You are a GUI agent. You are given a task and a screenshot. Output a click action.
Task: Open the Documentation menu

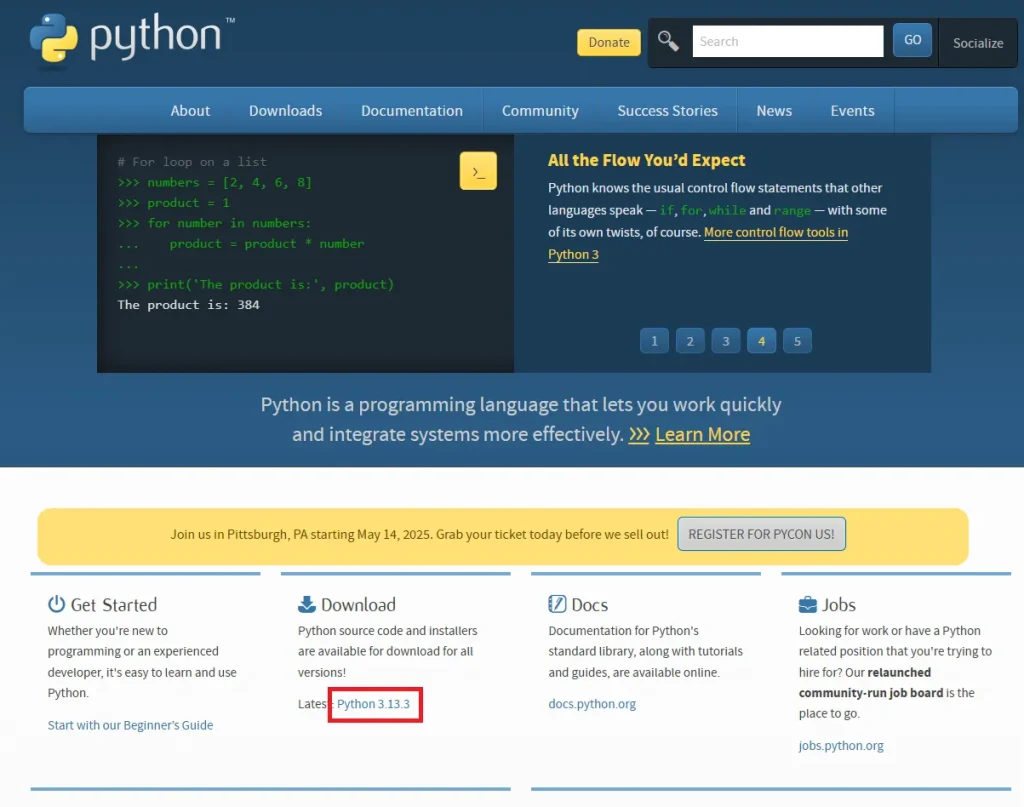tap(412, 110)
